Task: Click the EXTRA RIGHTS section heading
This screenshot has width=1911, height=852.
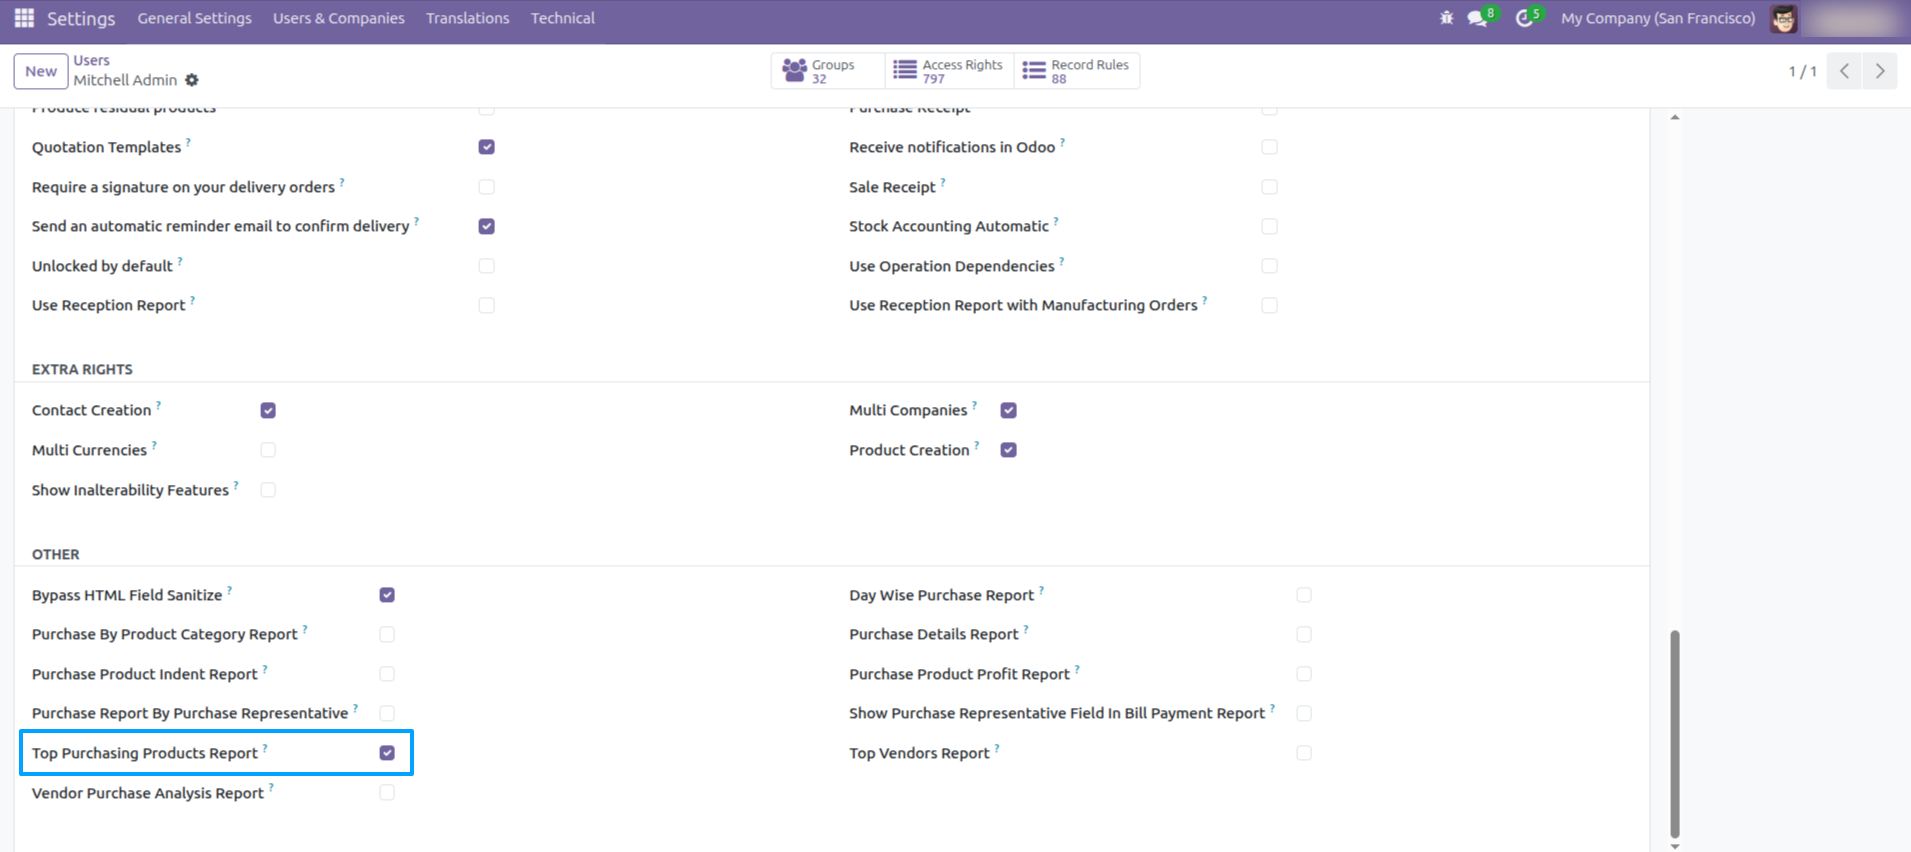Action: point(82,369)
